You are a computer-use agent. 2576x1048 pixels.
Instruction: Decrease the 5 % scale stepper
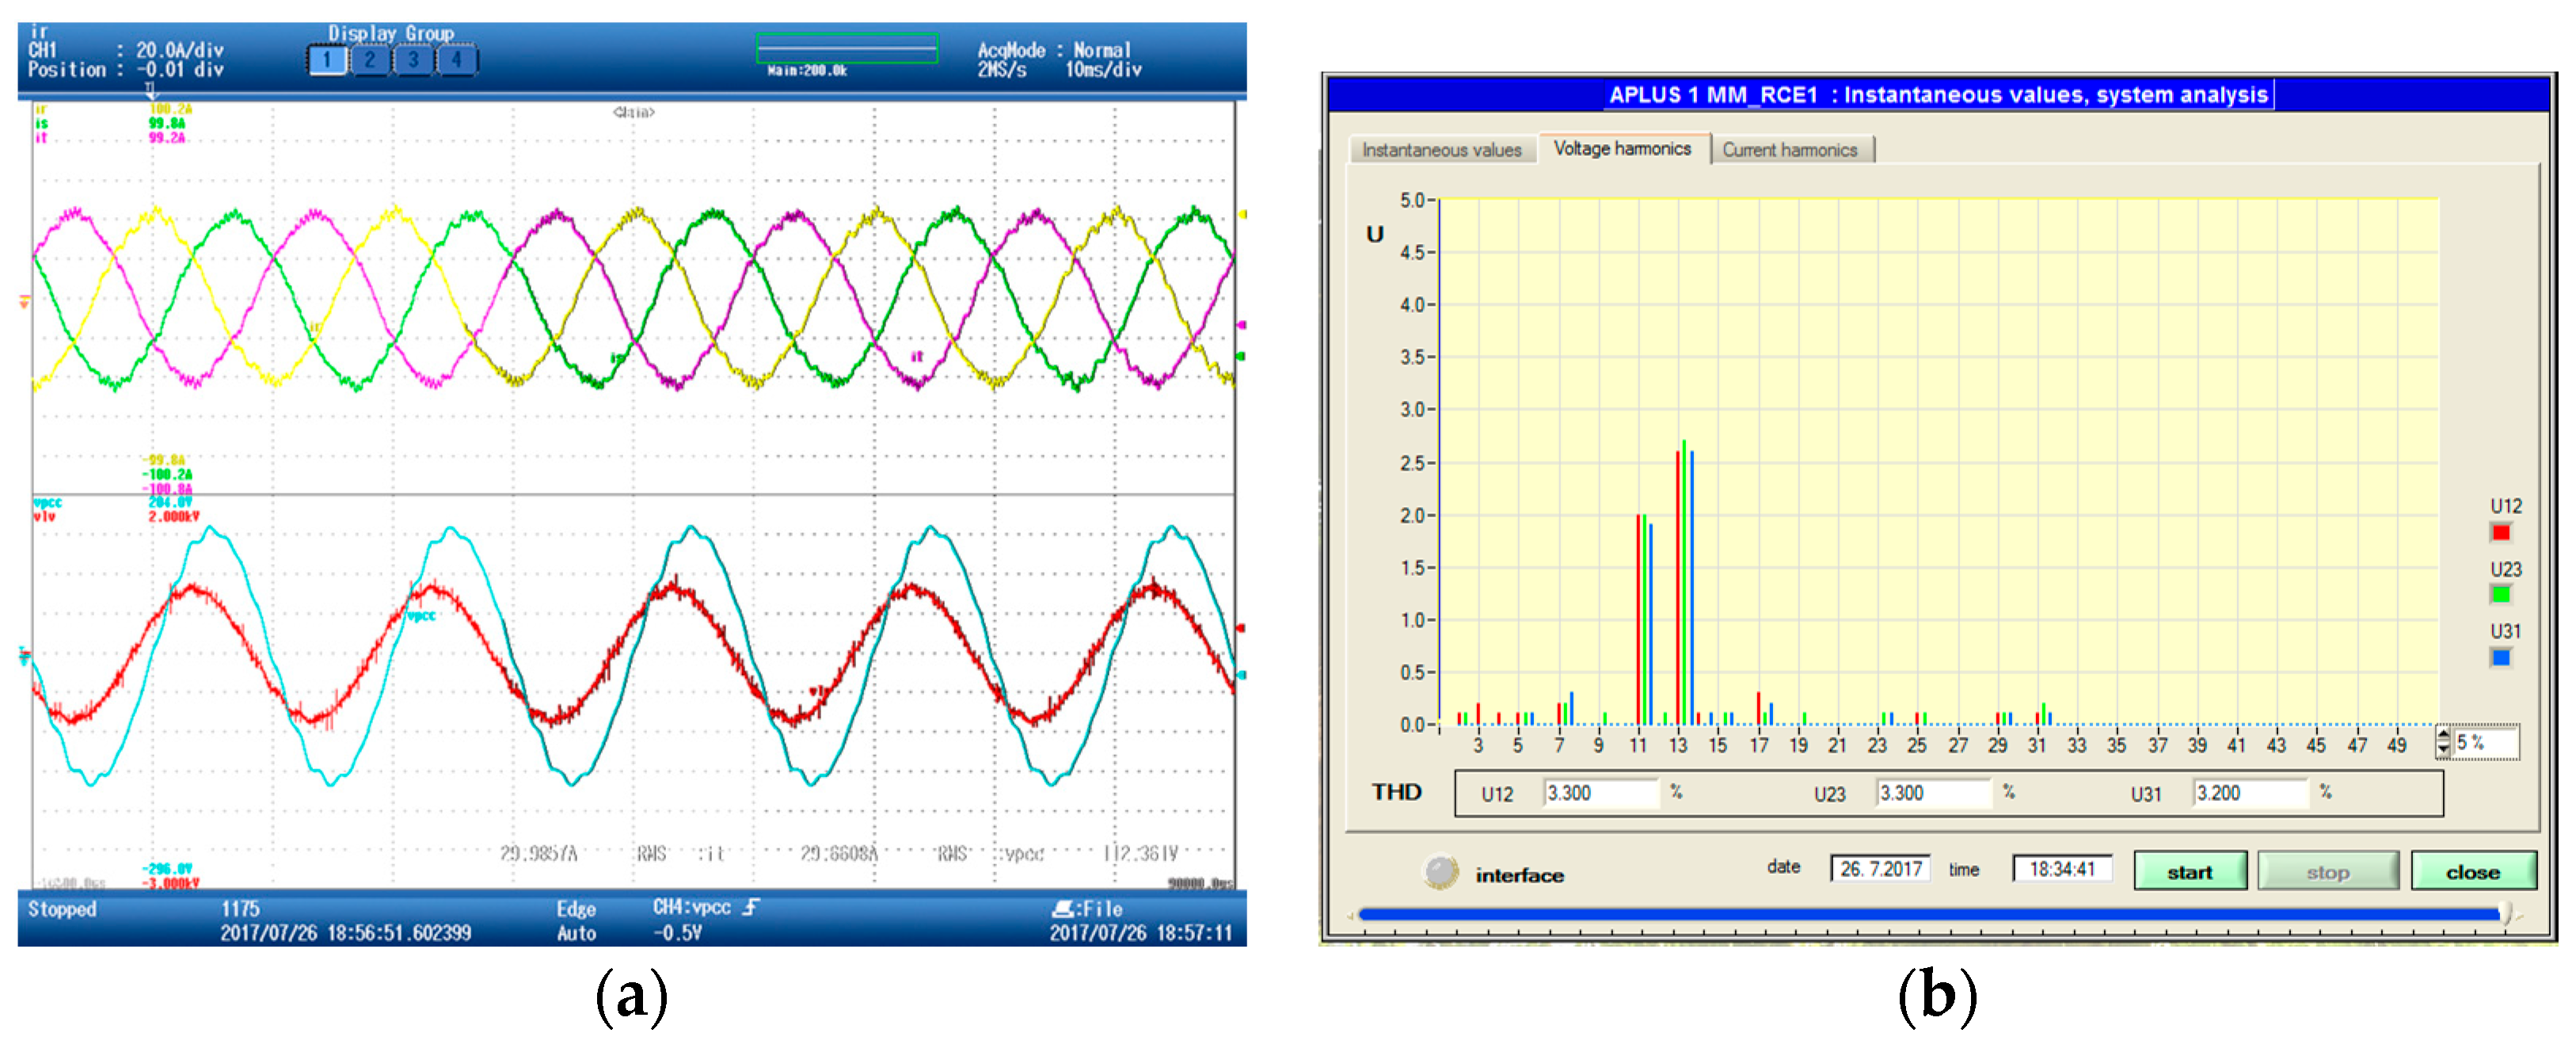pyautogui.click(x=2444, y=749)
